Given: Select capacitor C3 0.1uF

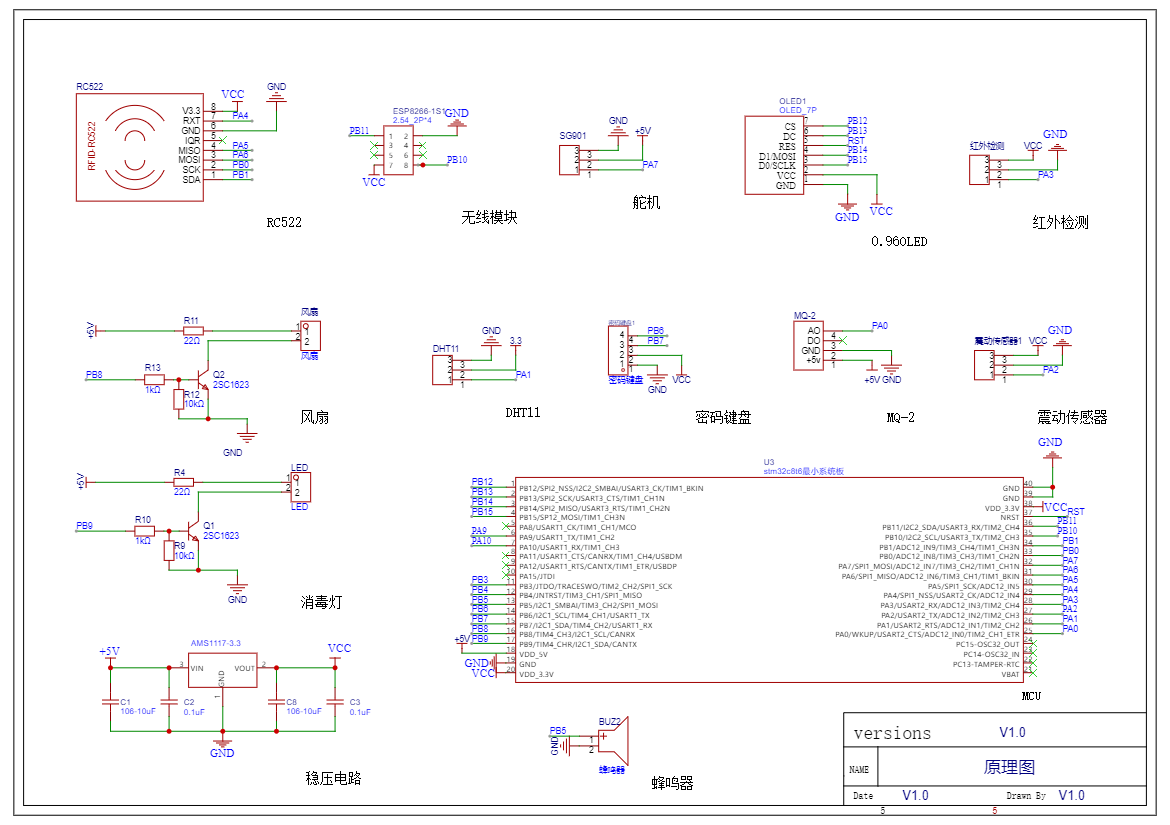Looking at the screenshot, I should coord(336,702).
